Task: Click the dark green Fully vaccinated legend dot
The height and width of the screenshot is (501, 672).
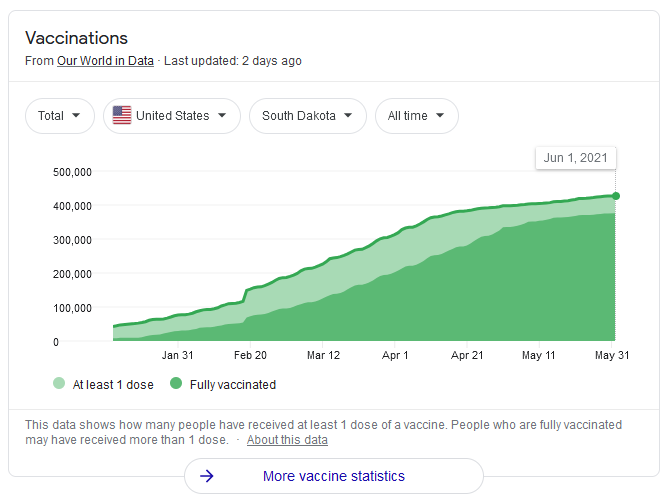Action: pos(176,383)
